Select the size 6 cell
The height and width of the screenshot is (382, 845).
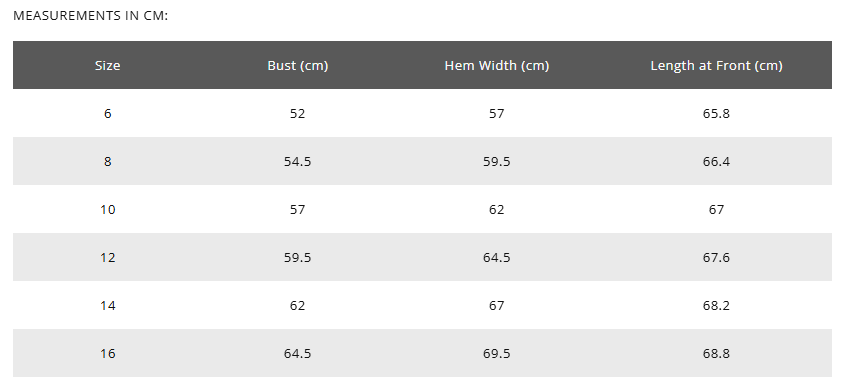107,113
